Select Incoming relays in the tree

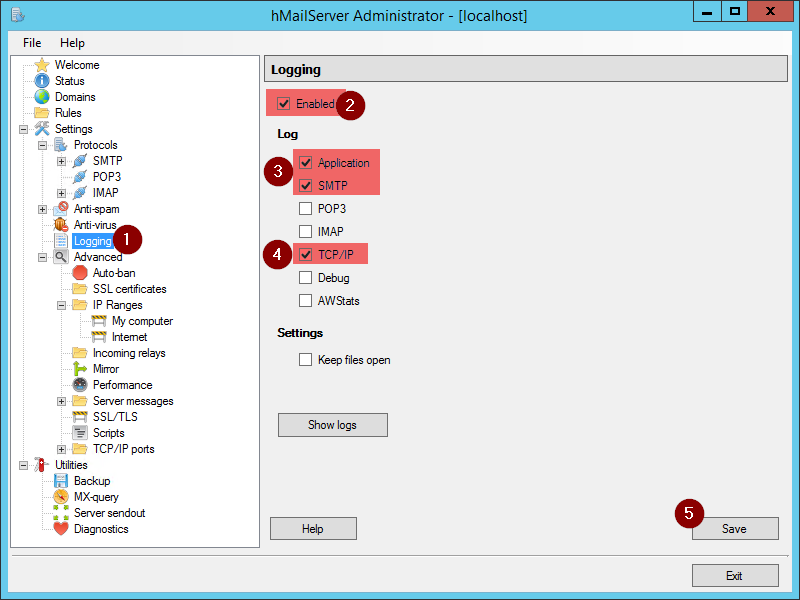coord(129,353)
